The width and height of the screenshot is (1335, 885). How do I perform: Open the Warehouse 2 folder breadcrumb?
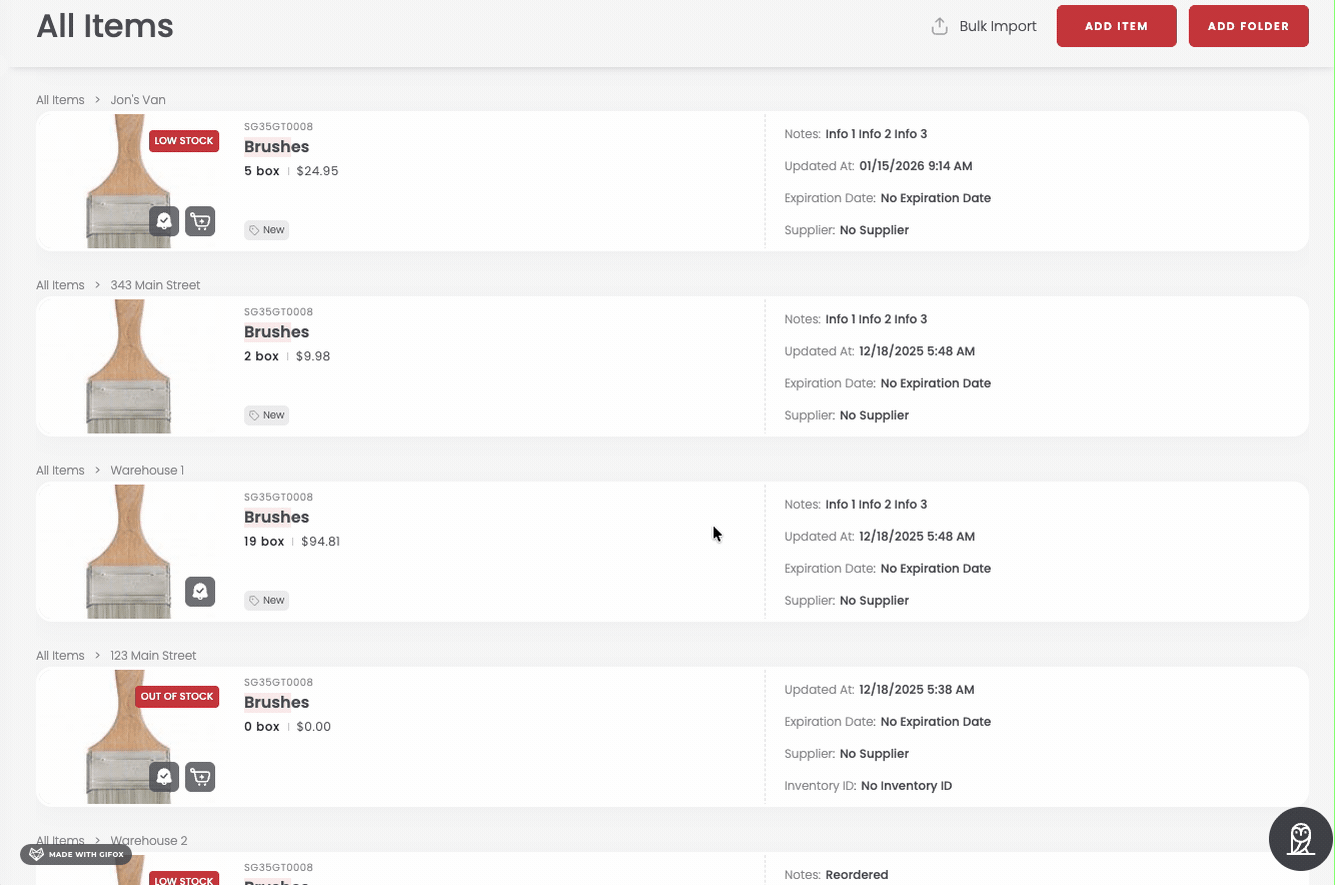148,841
